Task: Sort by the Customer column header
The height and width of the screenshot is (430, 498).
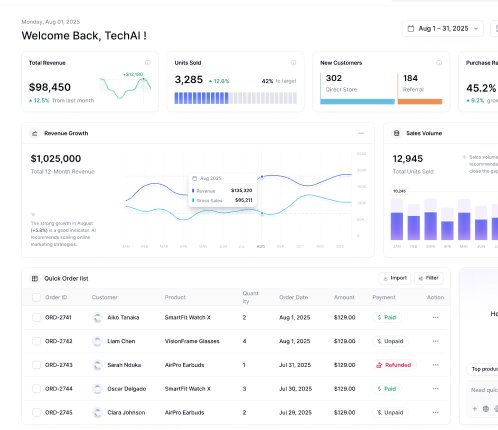Action: [x=105, y=297]
